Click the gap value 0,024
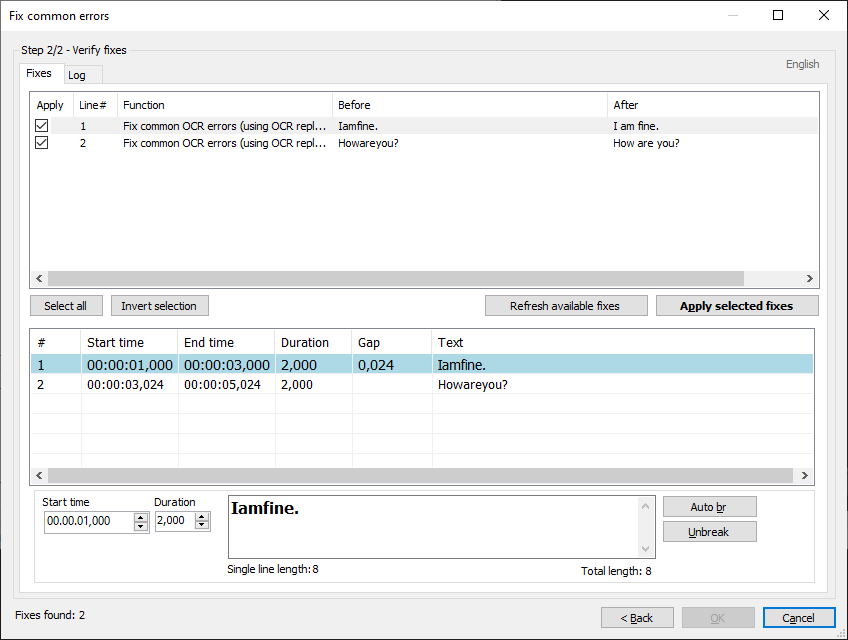The width and height of the screenshot is (848, 640). (x=375, y=365)
